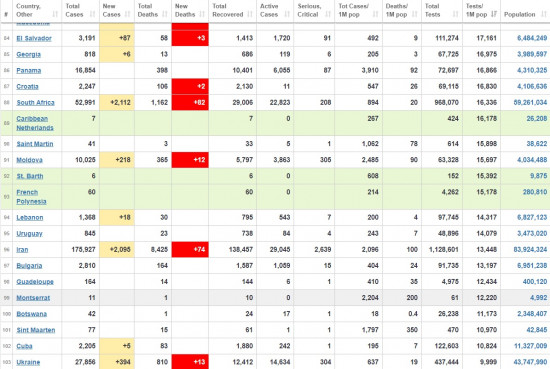Open the Iran country link
This screenshot has width=550, height=369.
click(22, 250)
